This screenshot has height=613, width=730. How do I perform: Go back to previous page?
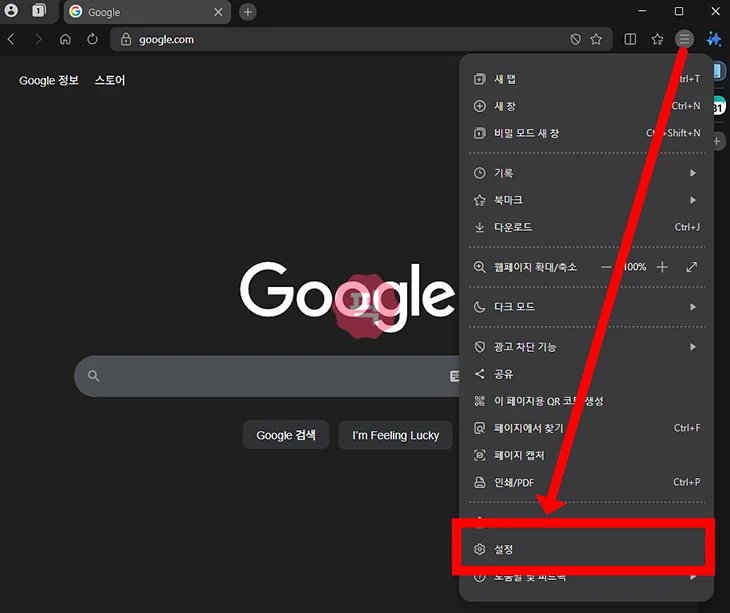point(12,39)
